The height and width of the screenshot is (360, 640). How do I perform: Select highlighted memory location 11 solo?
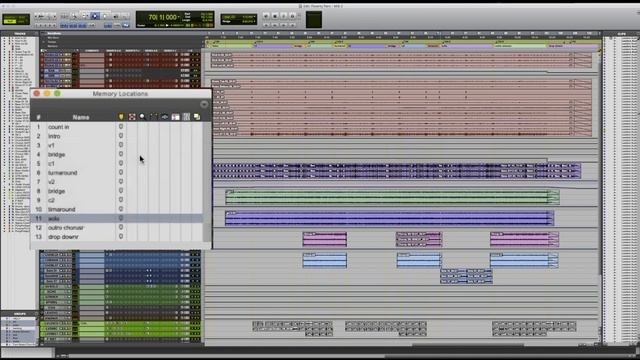(117, 218)
